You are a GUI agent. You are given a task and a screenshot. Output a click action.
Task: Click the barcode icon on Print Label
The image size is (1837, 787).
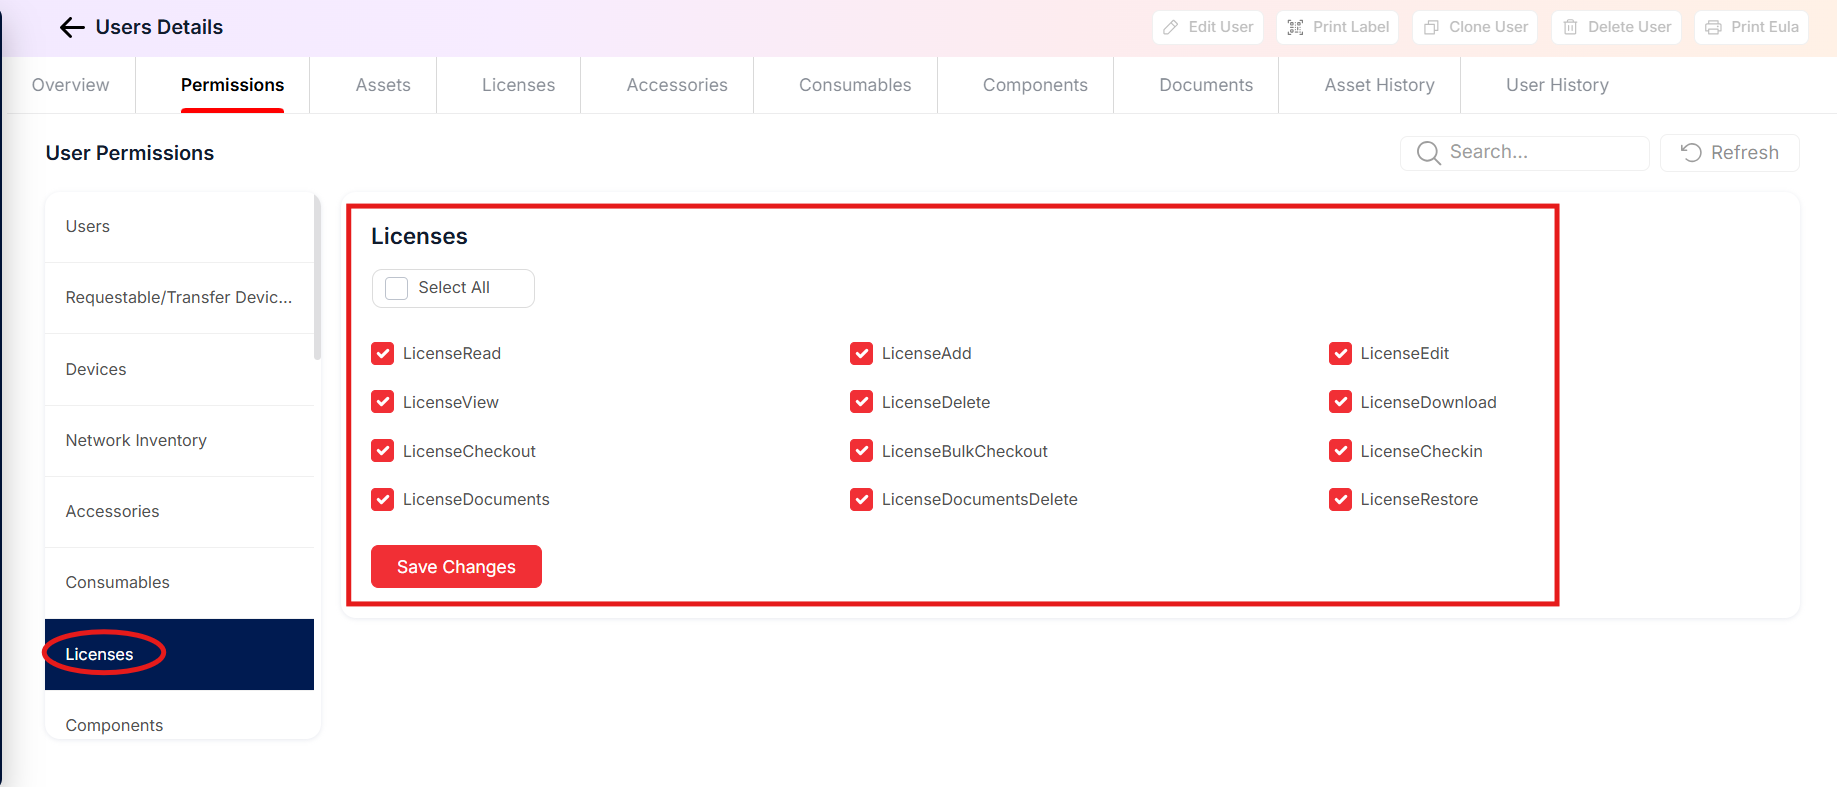point(1295,28)
